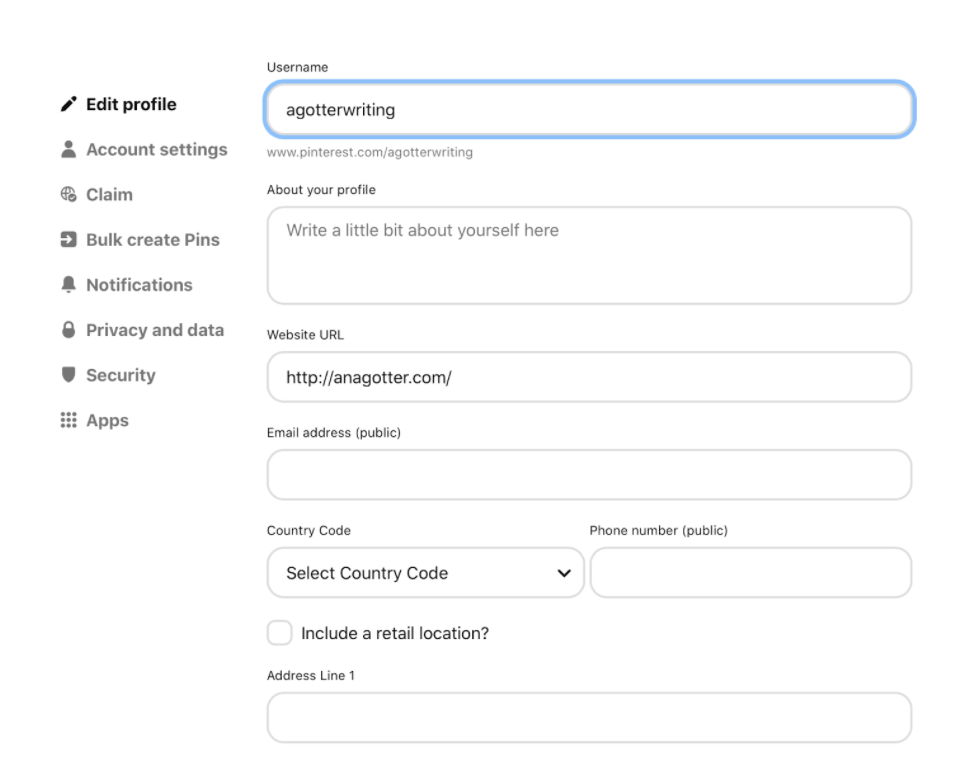
Task: Tick the Include a retail location checkbox
Action: tap(280, 633)
